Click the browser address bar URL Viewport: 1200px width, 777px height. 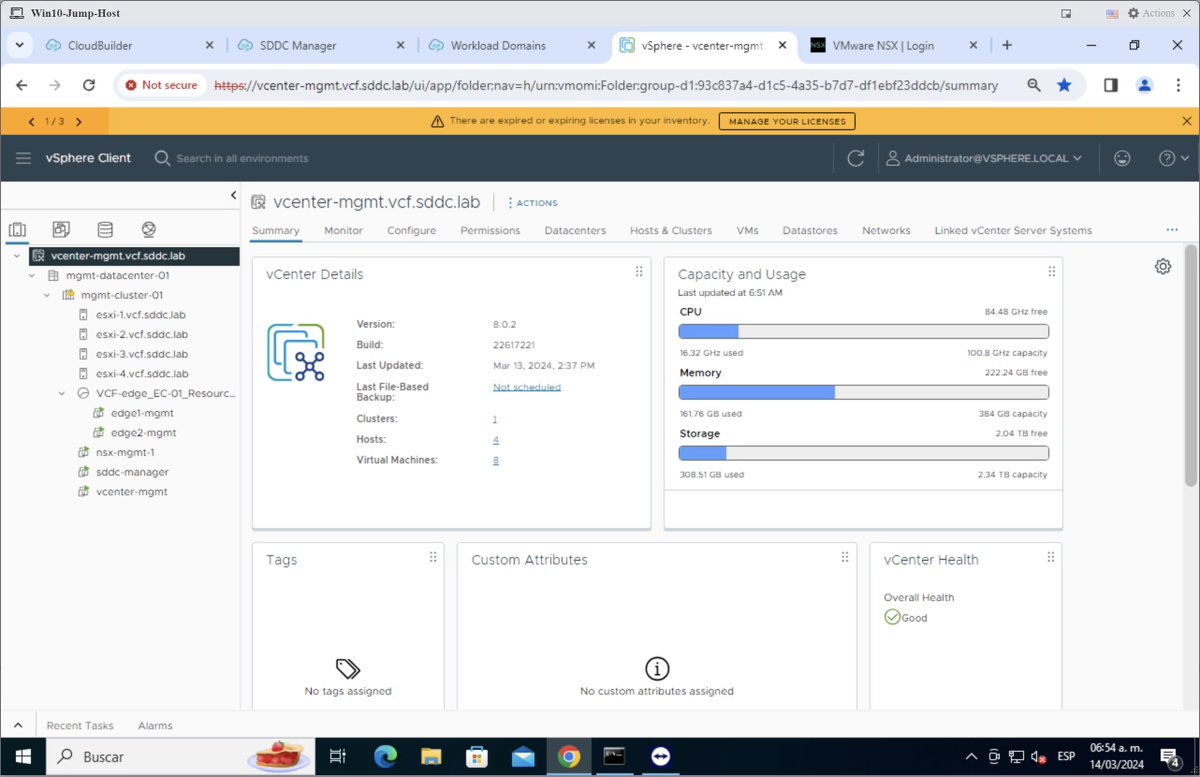pos(606,85)
